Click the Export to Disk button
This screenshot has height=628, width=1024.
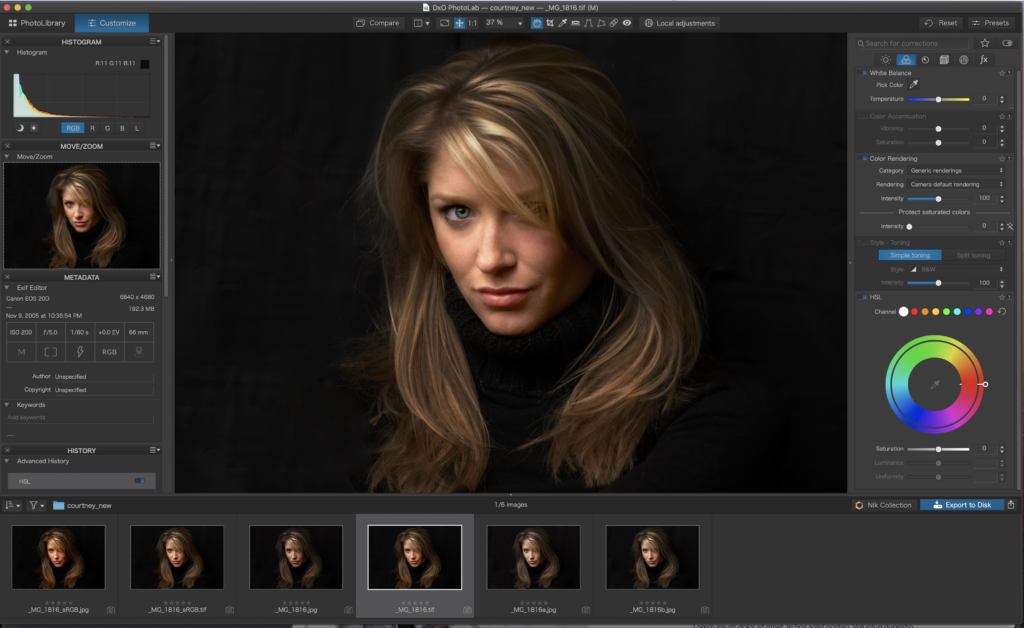coord(961,505)
